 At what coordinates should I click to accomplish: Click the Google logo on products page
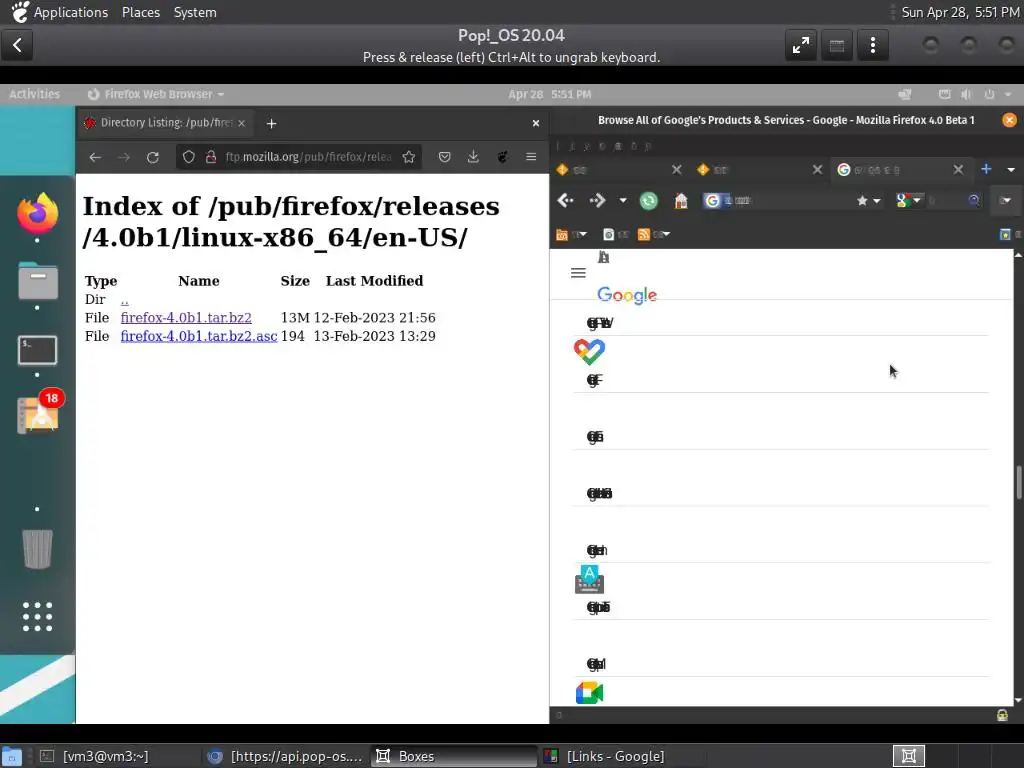pos(627,295)
